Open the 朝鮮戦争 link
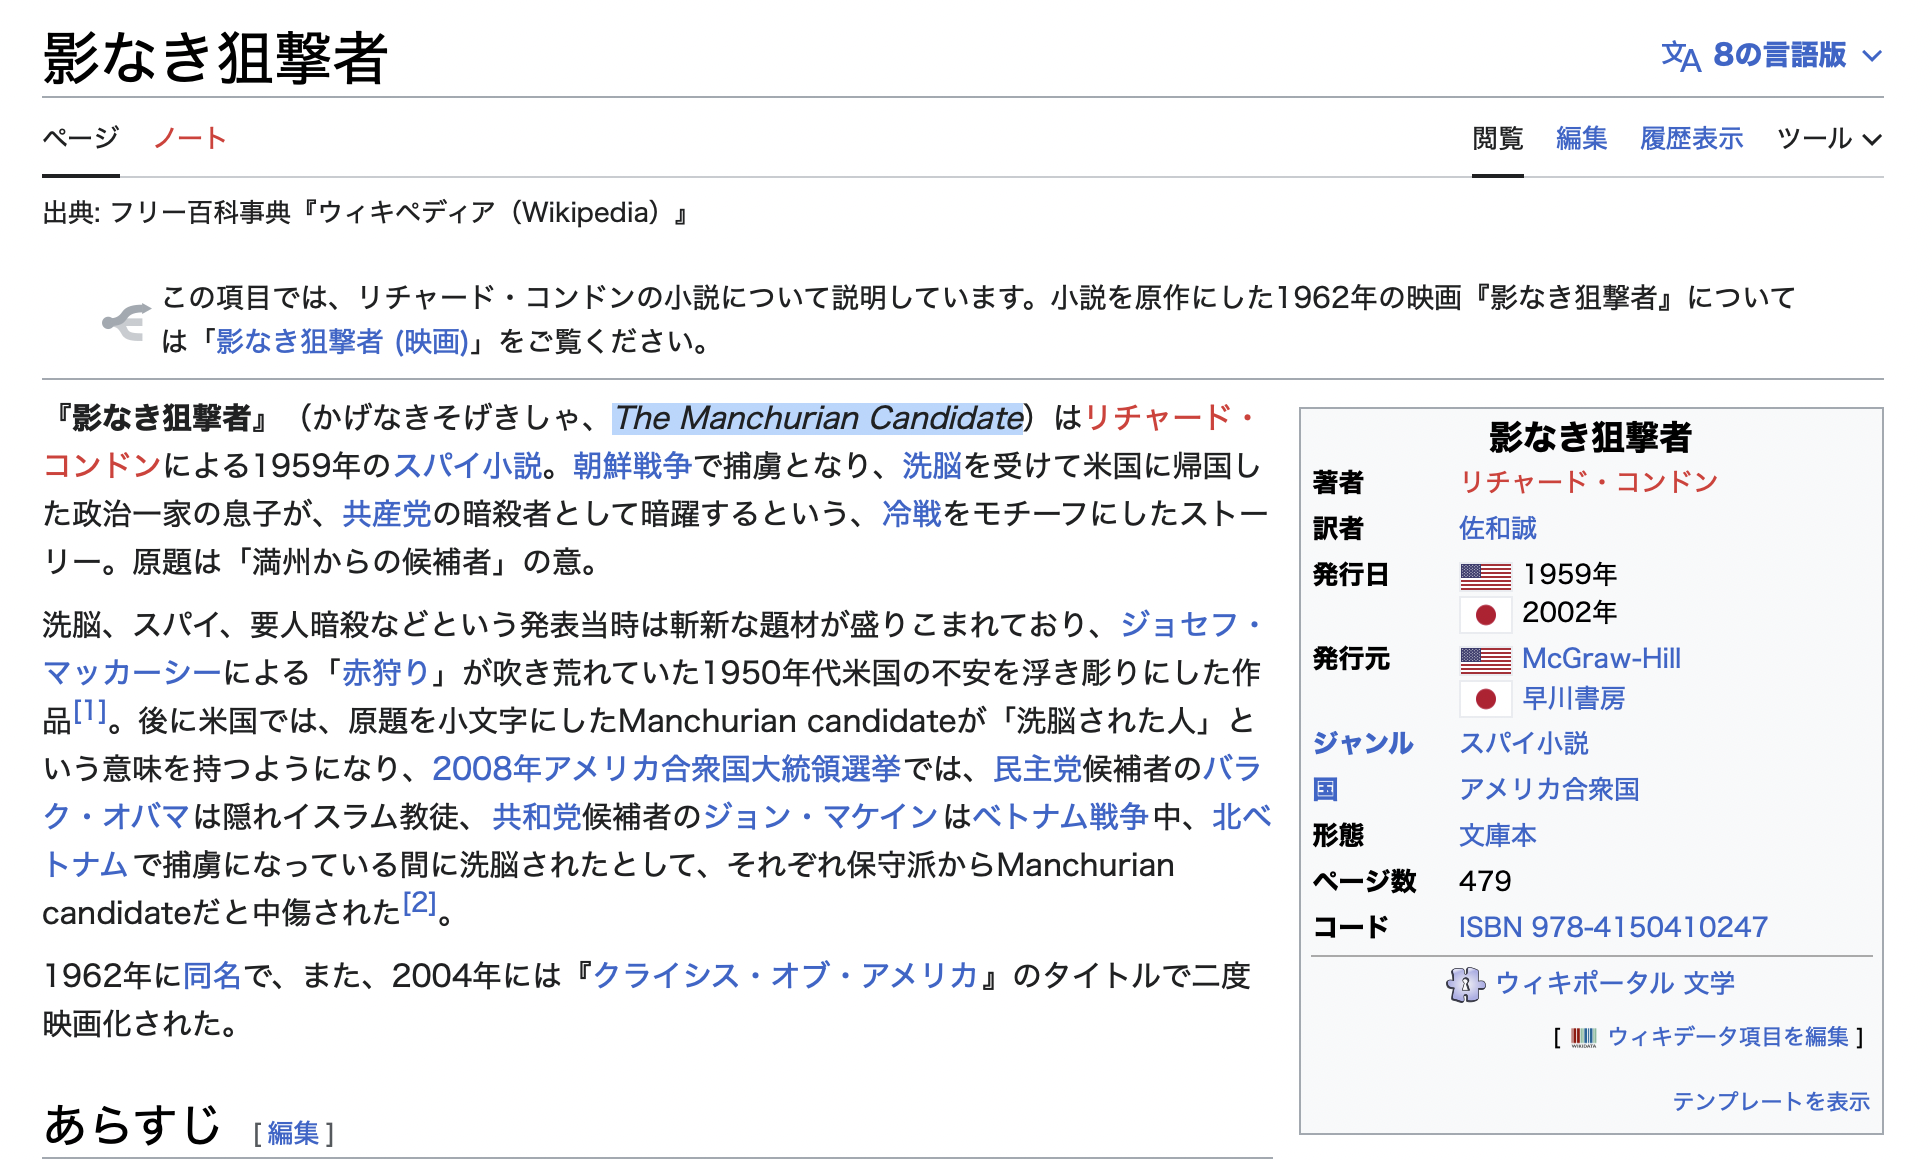Screen dimensions: 1932x1160 click(x=632, y=465)
